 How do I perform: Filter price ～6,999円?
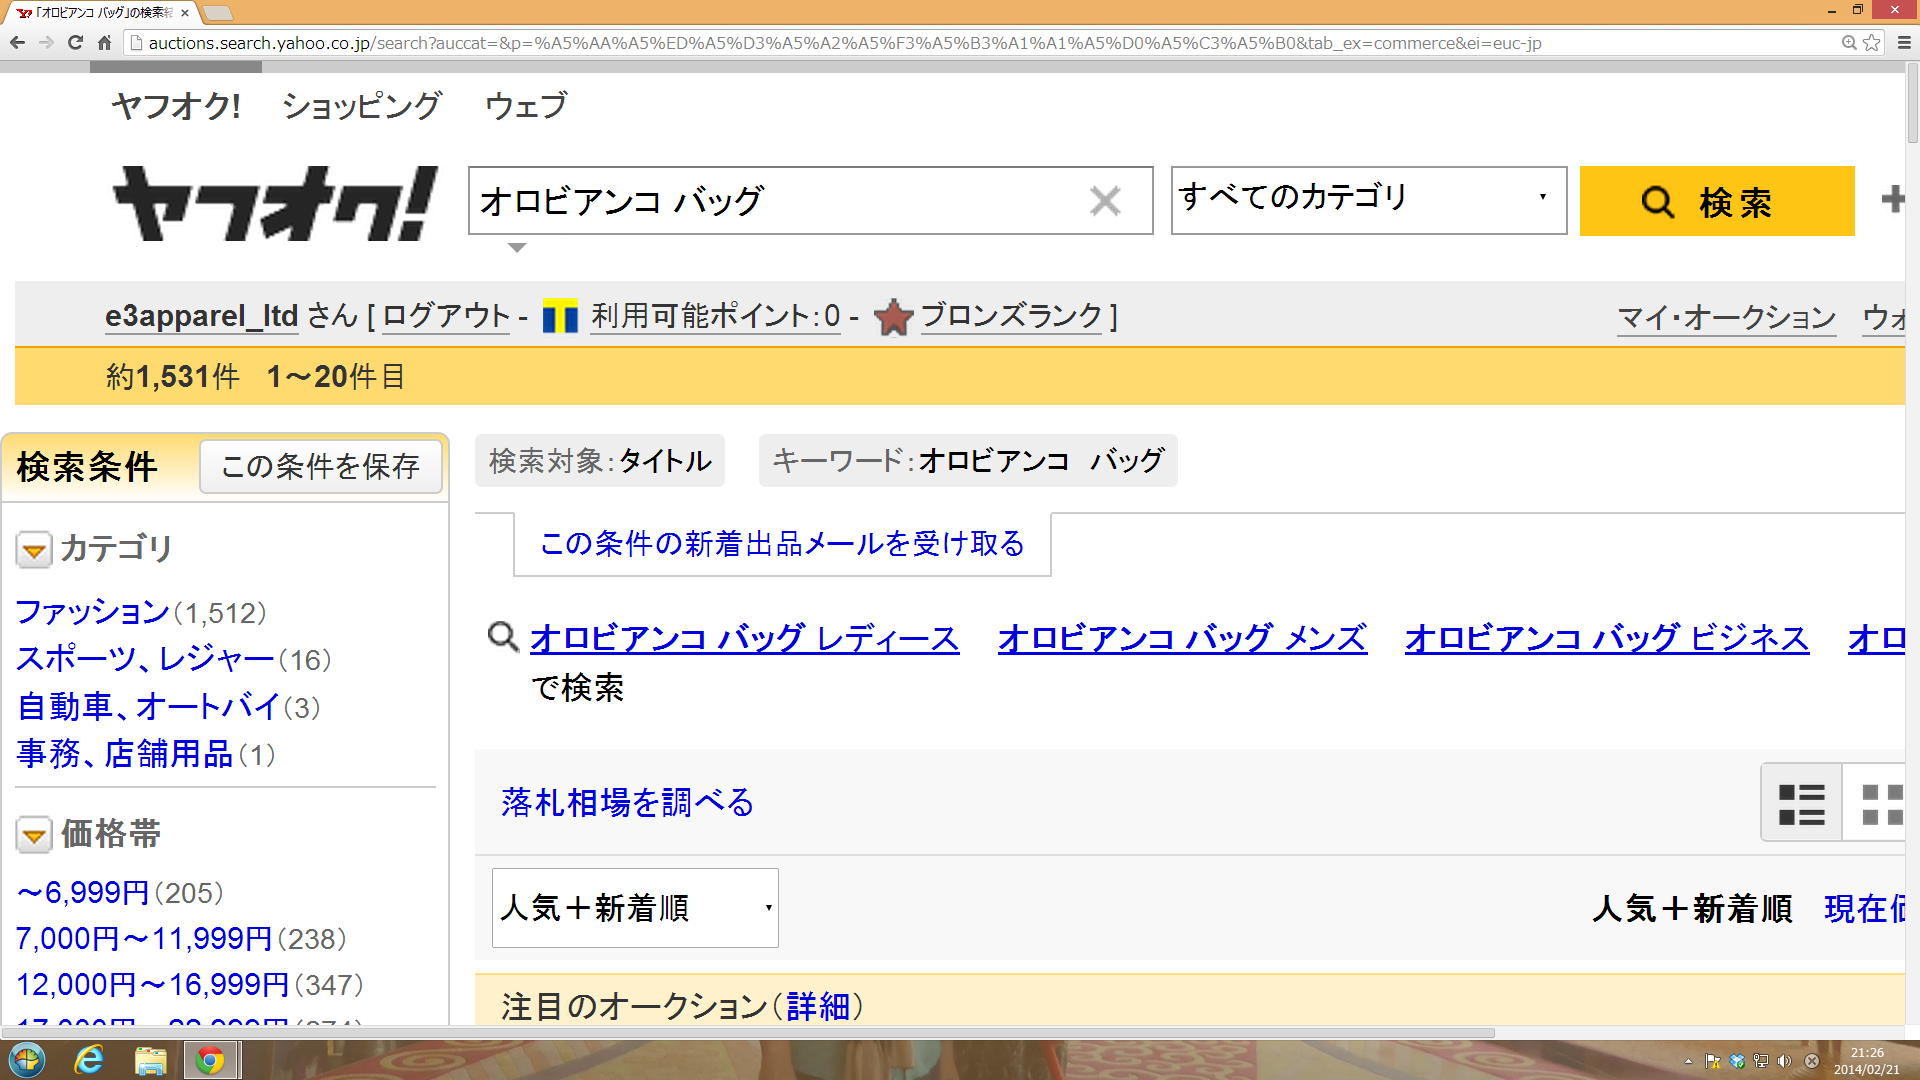point(83,892)
